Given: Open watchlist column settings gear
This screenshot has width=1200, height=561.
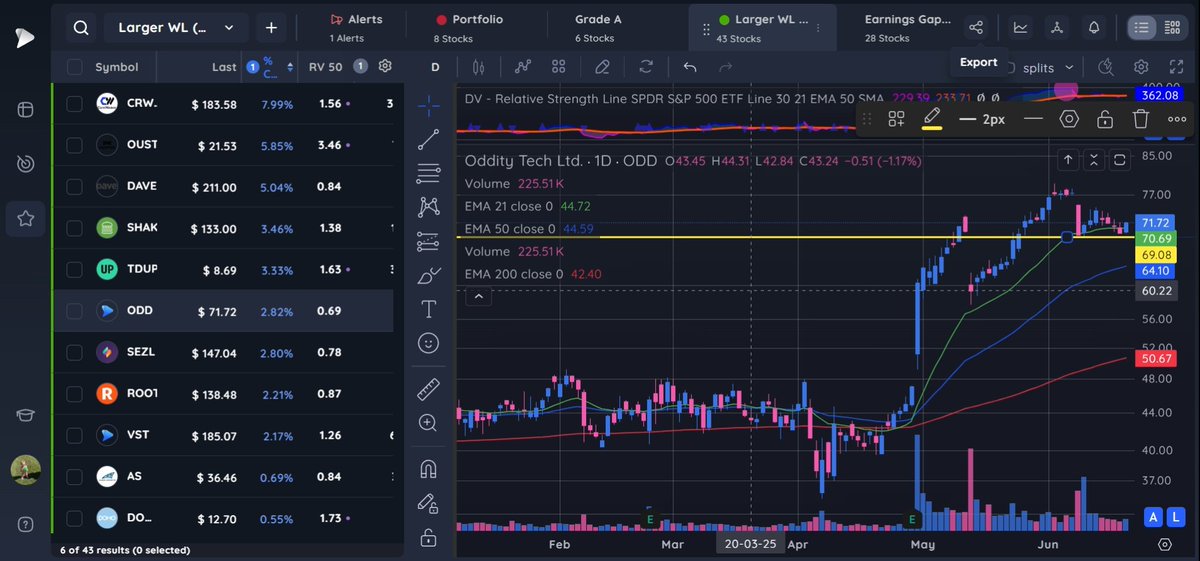Looking at the screenshot, I should point(385,67).
